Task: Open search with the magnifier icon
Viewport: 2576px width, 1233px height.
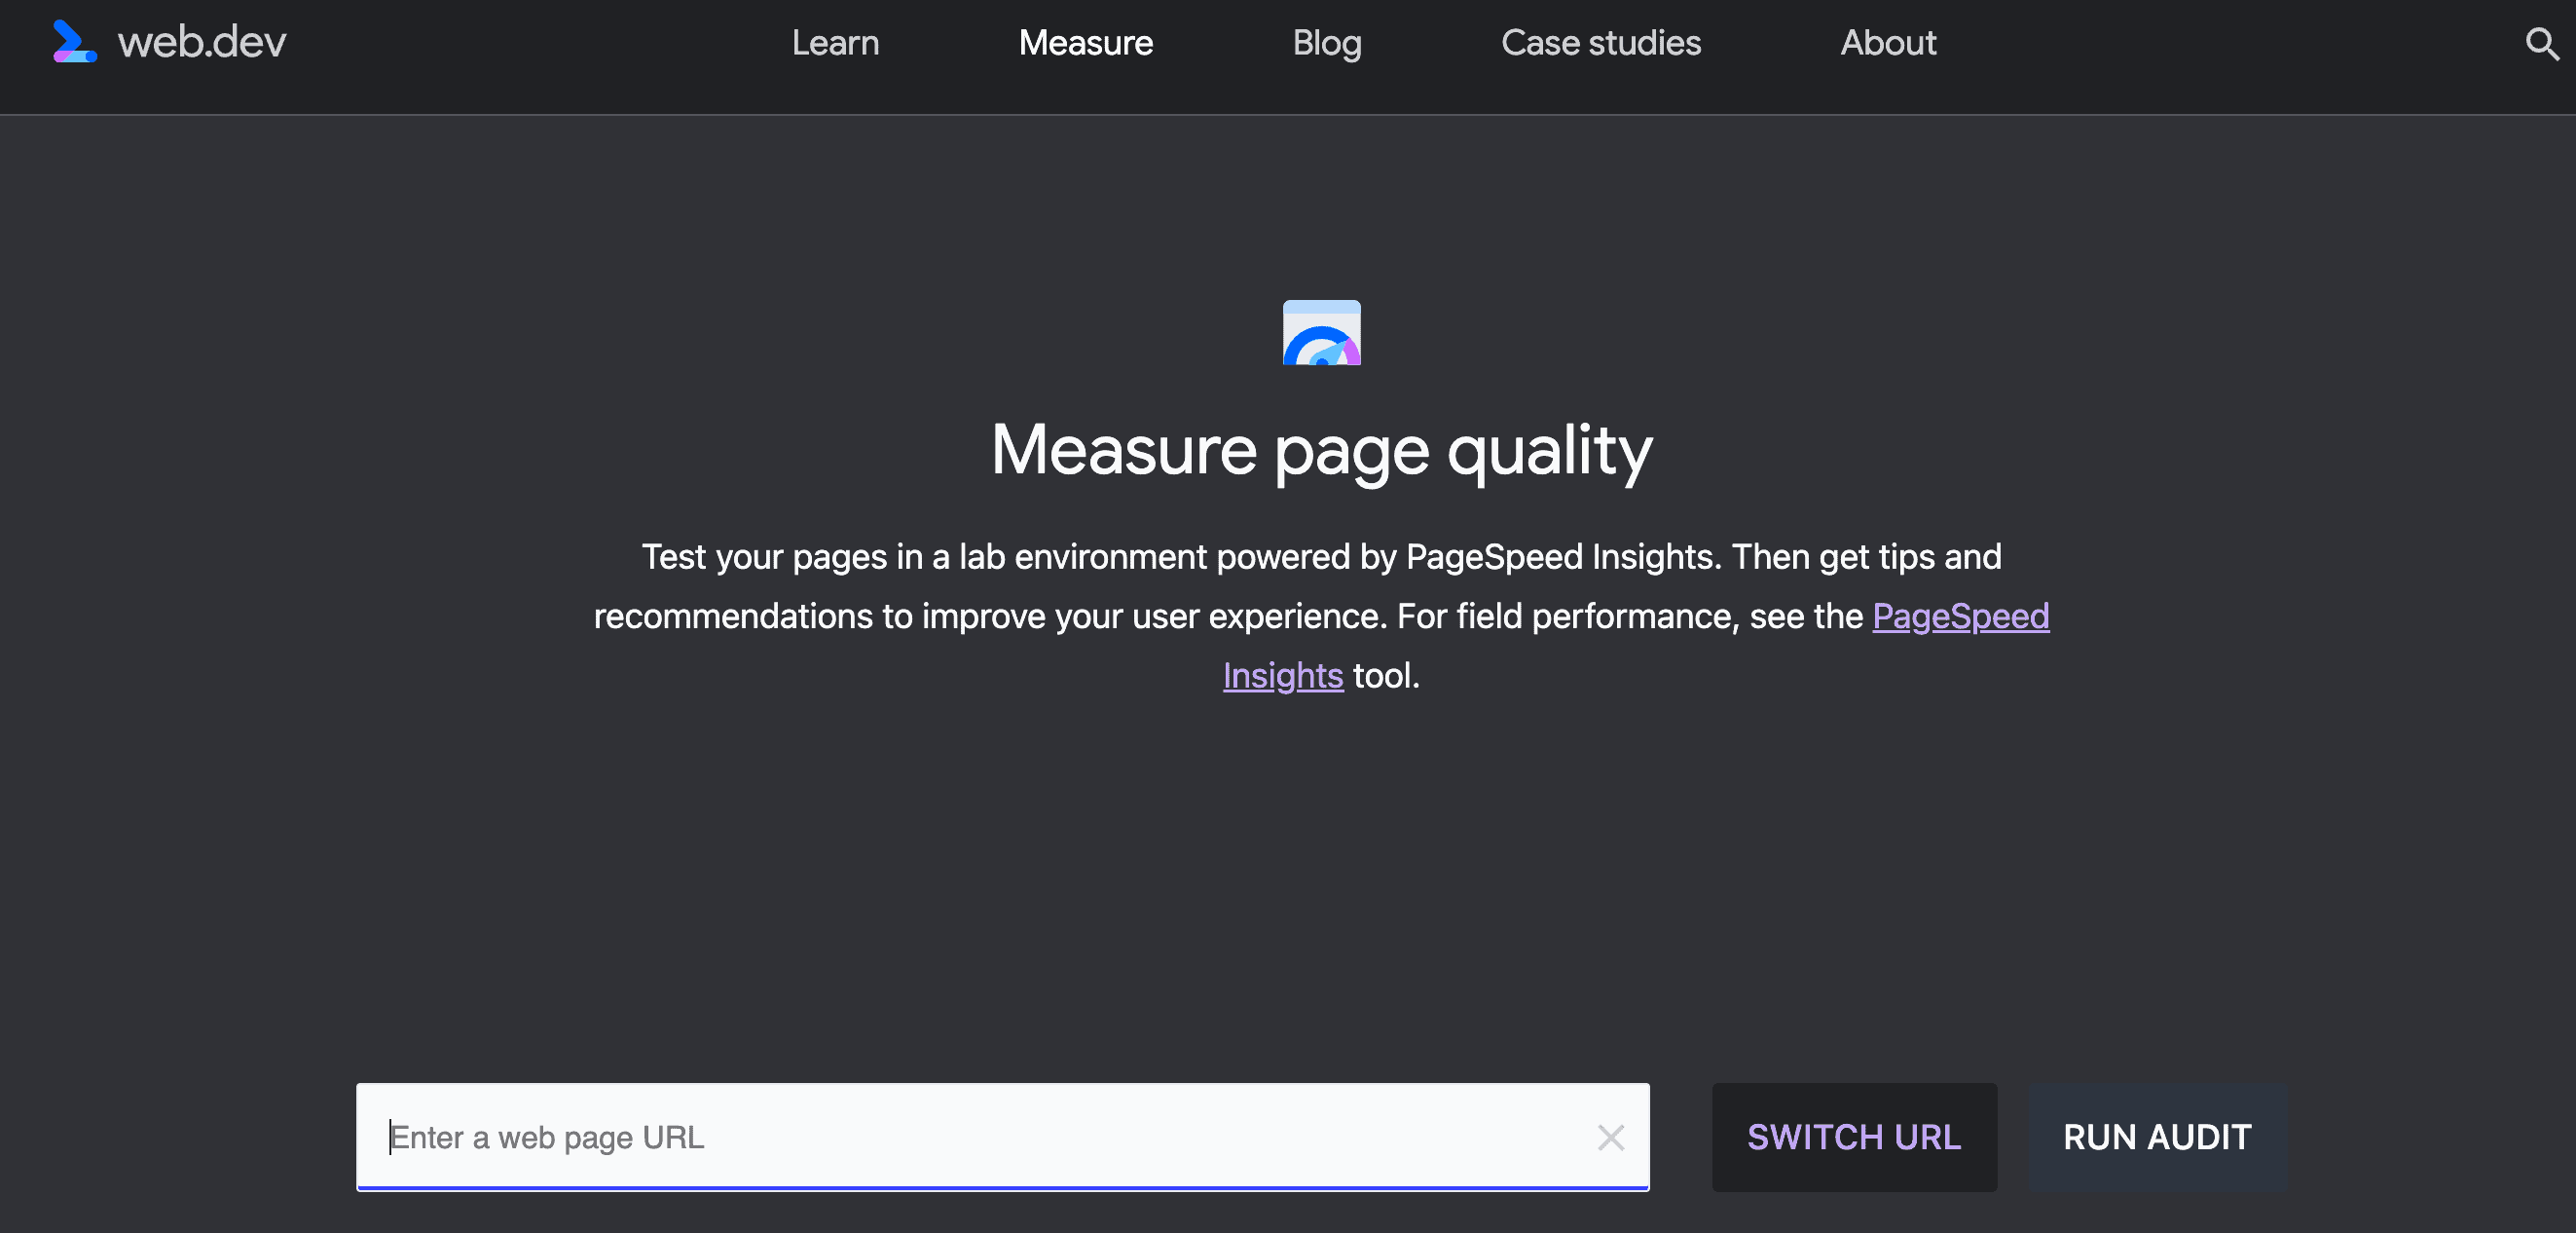Action: click(2541, 43)
